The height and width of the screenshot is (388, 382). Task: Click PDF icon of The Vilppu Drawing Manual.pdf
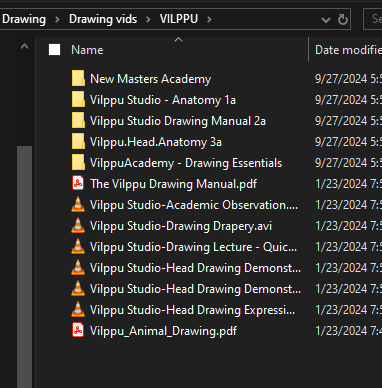[78, 184]
